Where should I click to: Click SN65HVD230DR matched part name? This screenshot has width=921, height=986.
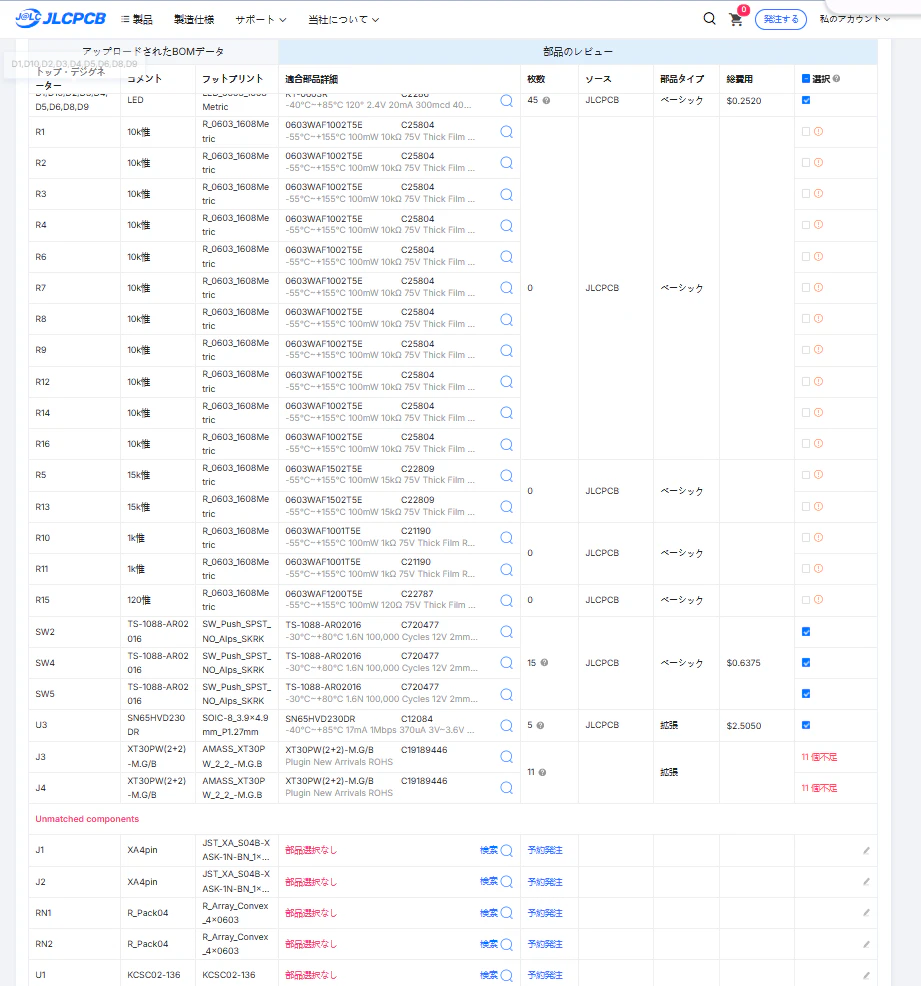320,718
